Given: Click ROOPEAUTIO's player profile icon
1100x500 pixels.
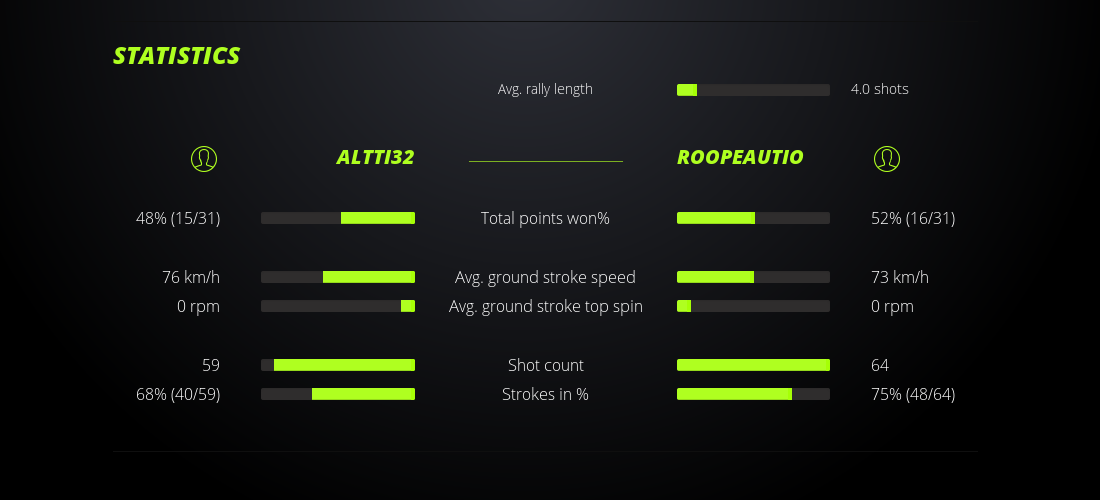Looking at the screenshot, I should click(x=887, y=158).
